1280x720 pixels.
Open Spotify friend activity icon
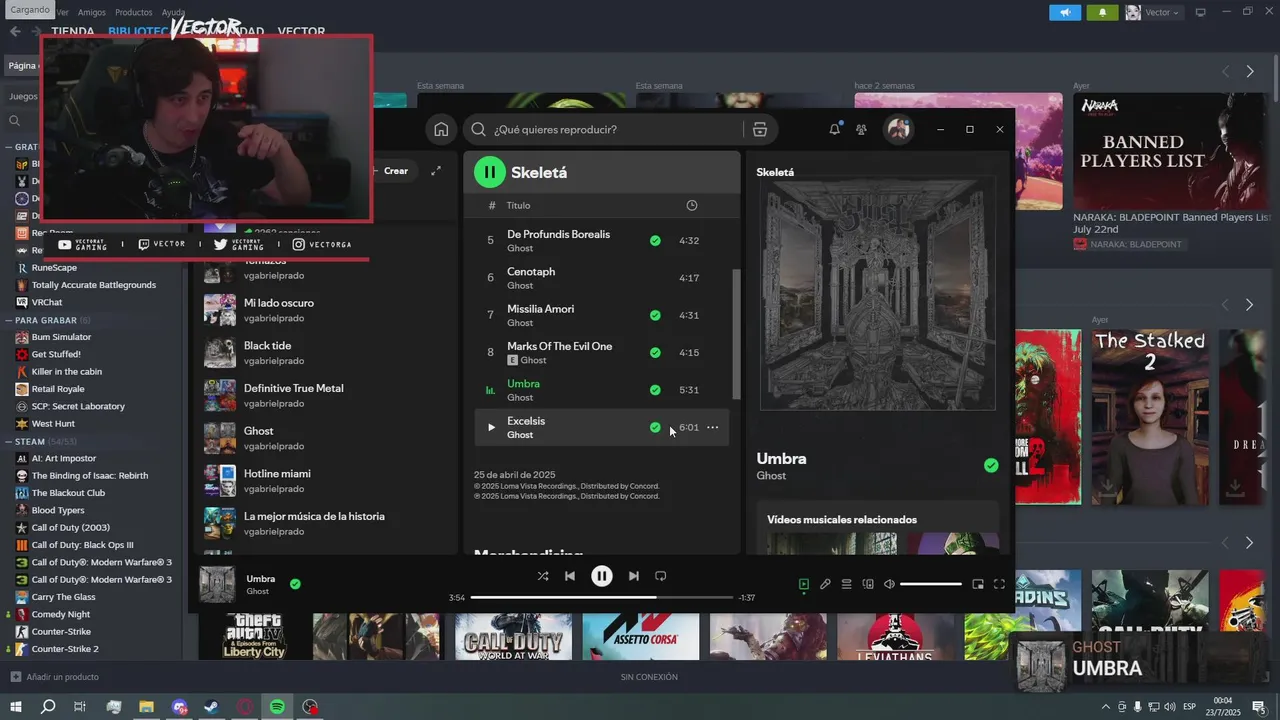coord(861,129)
